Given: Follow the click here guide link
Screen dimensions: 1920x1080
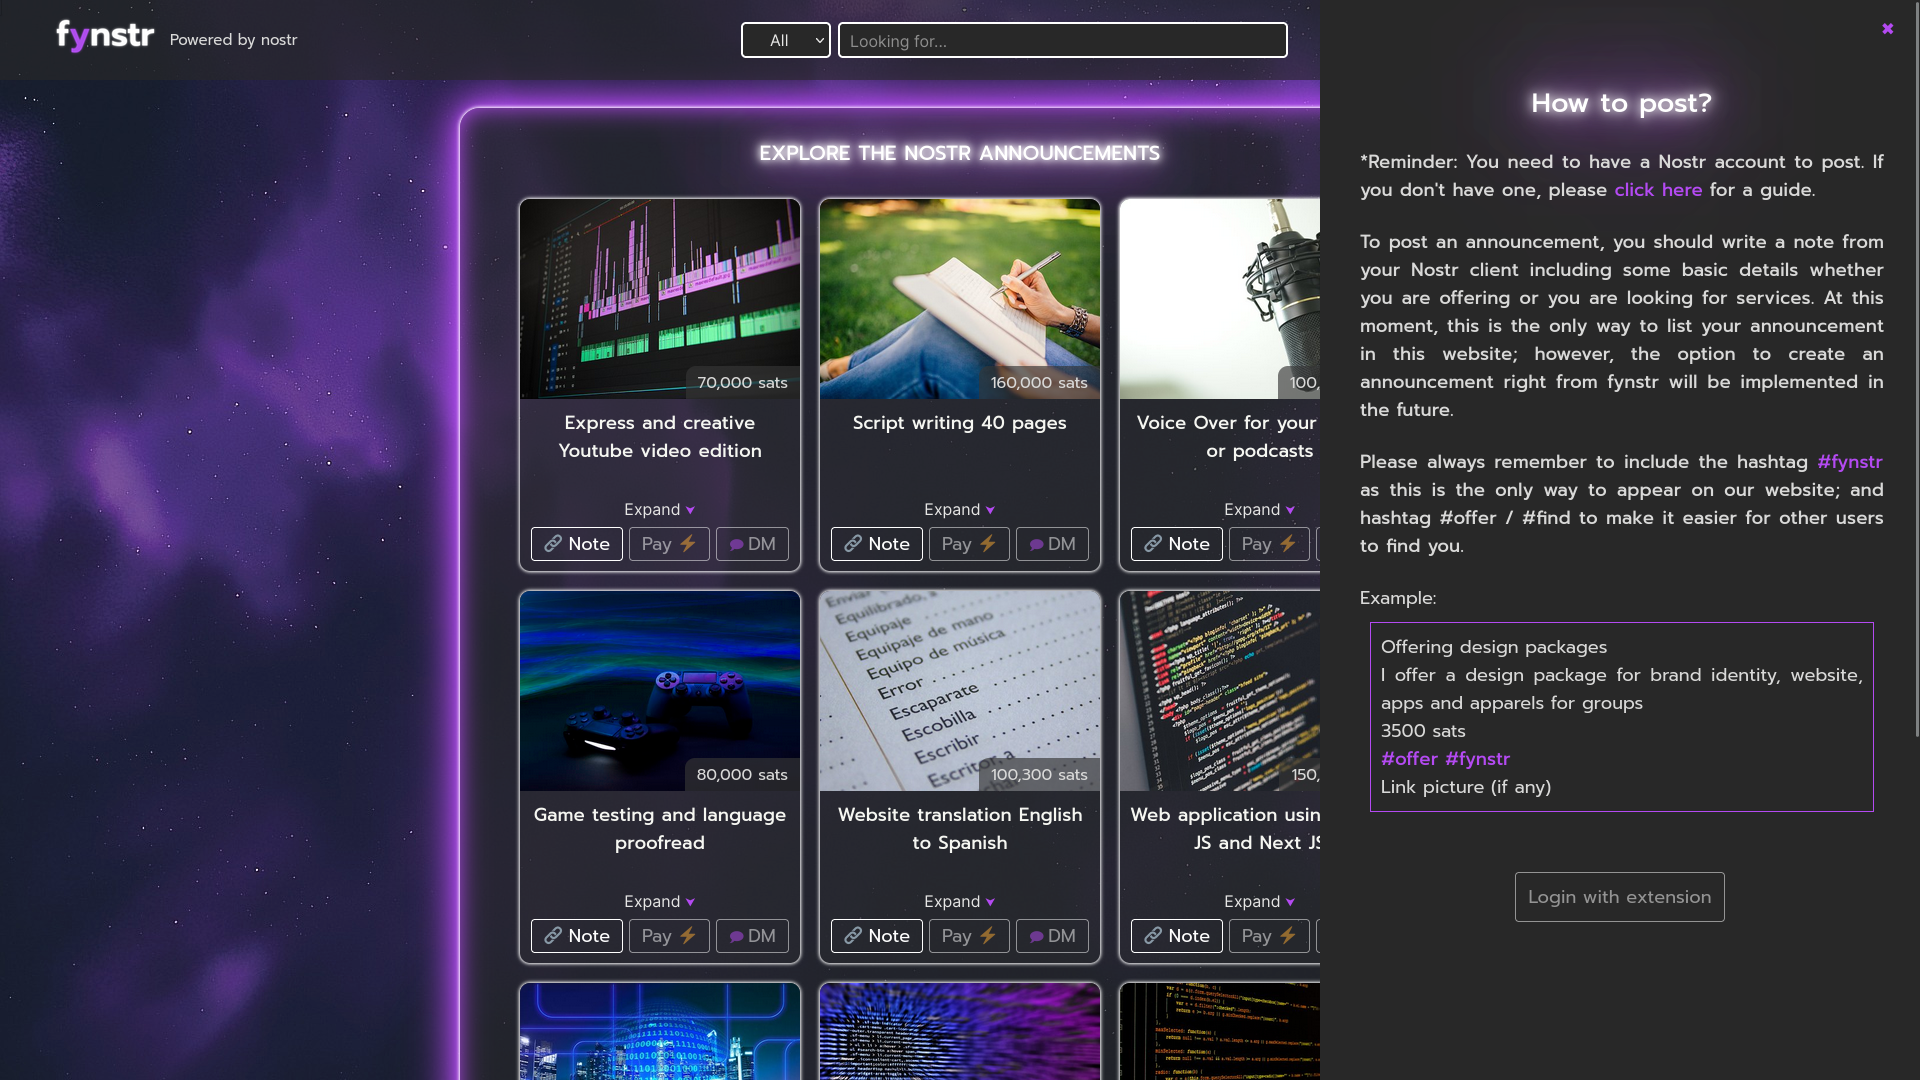Looking at the screenshot, I should [1657, 190].
